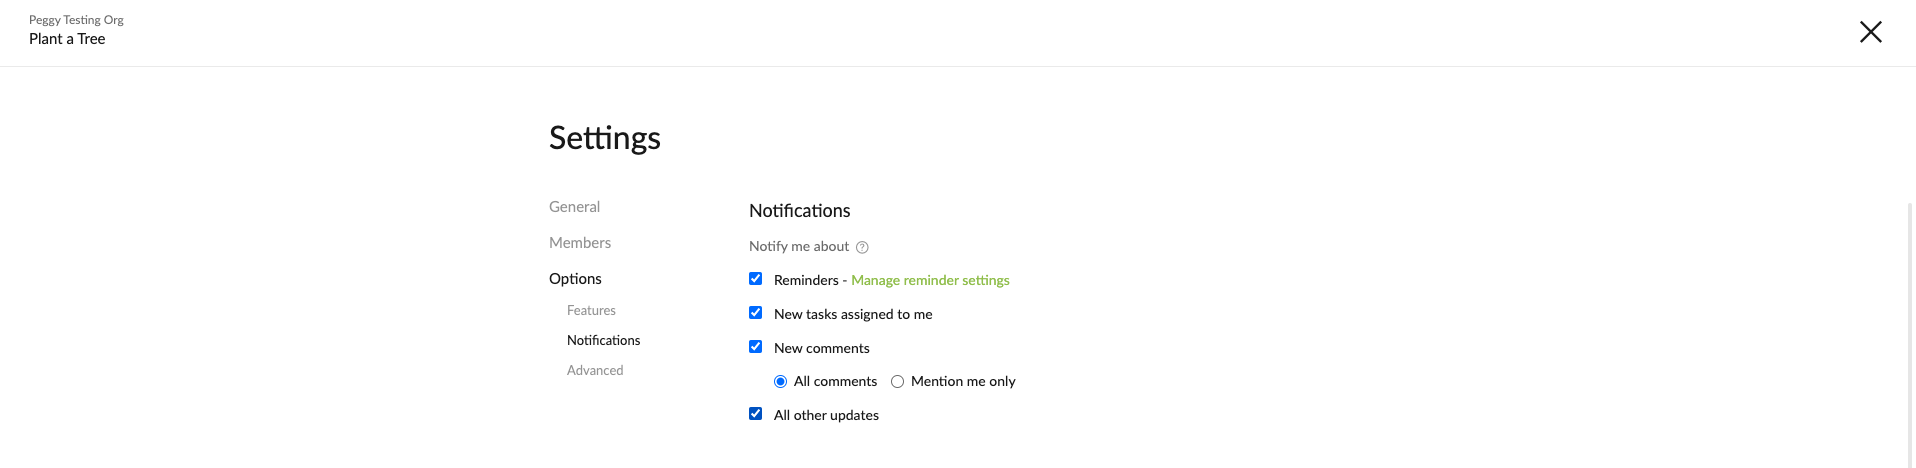Click the Settings page heading
The image size is (1916, 468).
605,138
